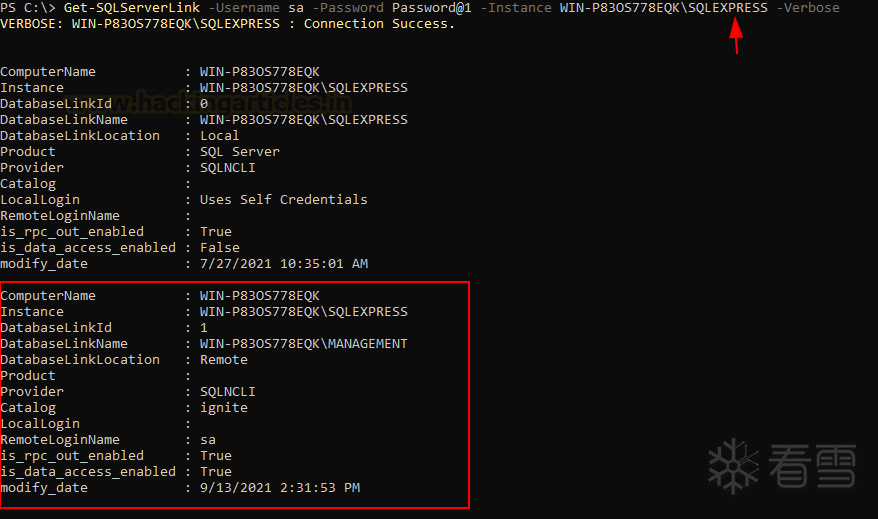Select the Remote link location value

[224, 360]
